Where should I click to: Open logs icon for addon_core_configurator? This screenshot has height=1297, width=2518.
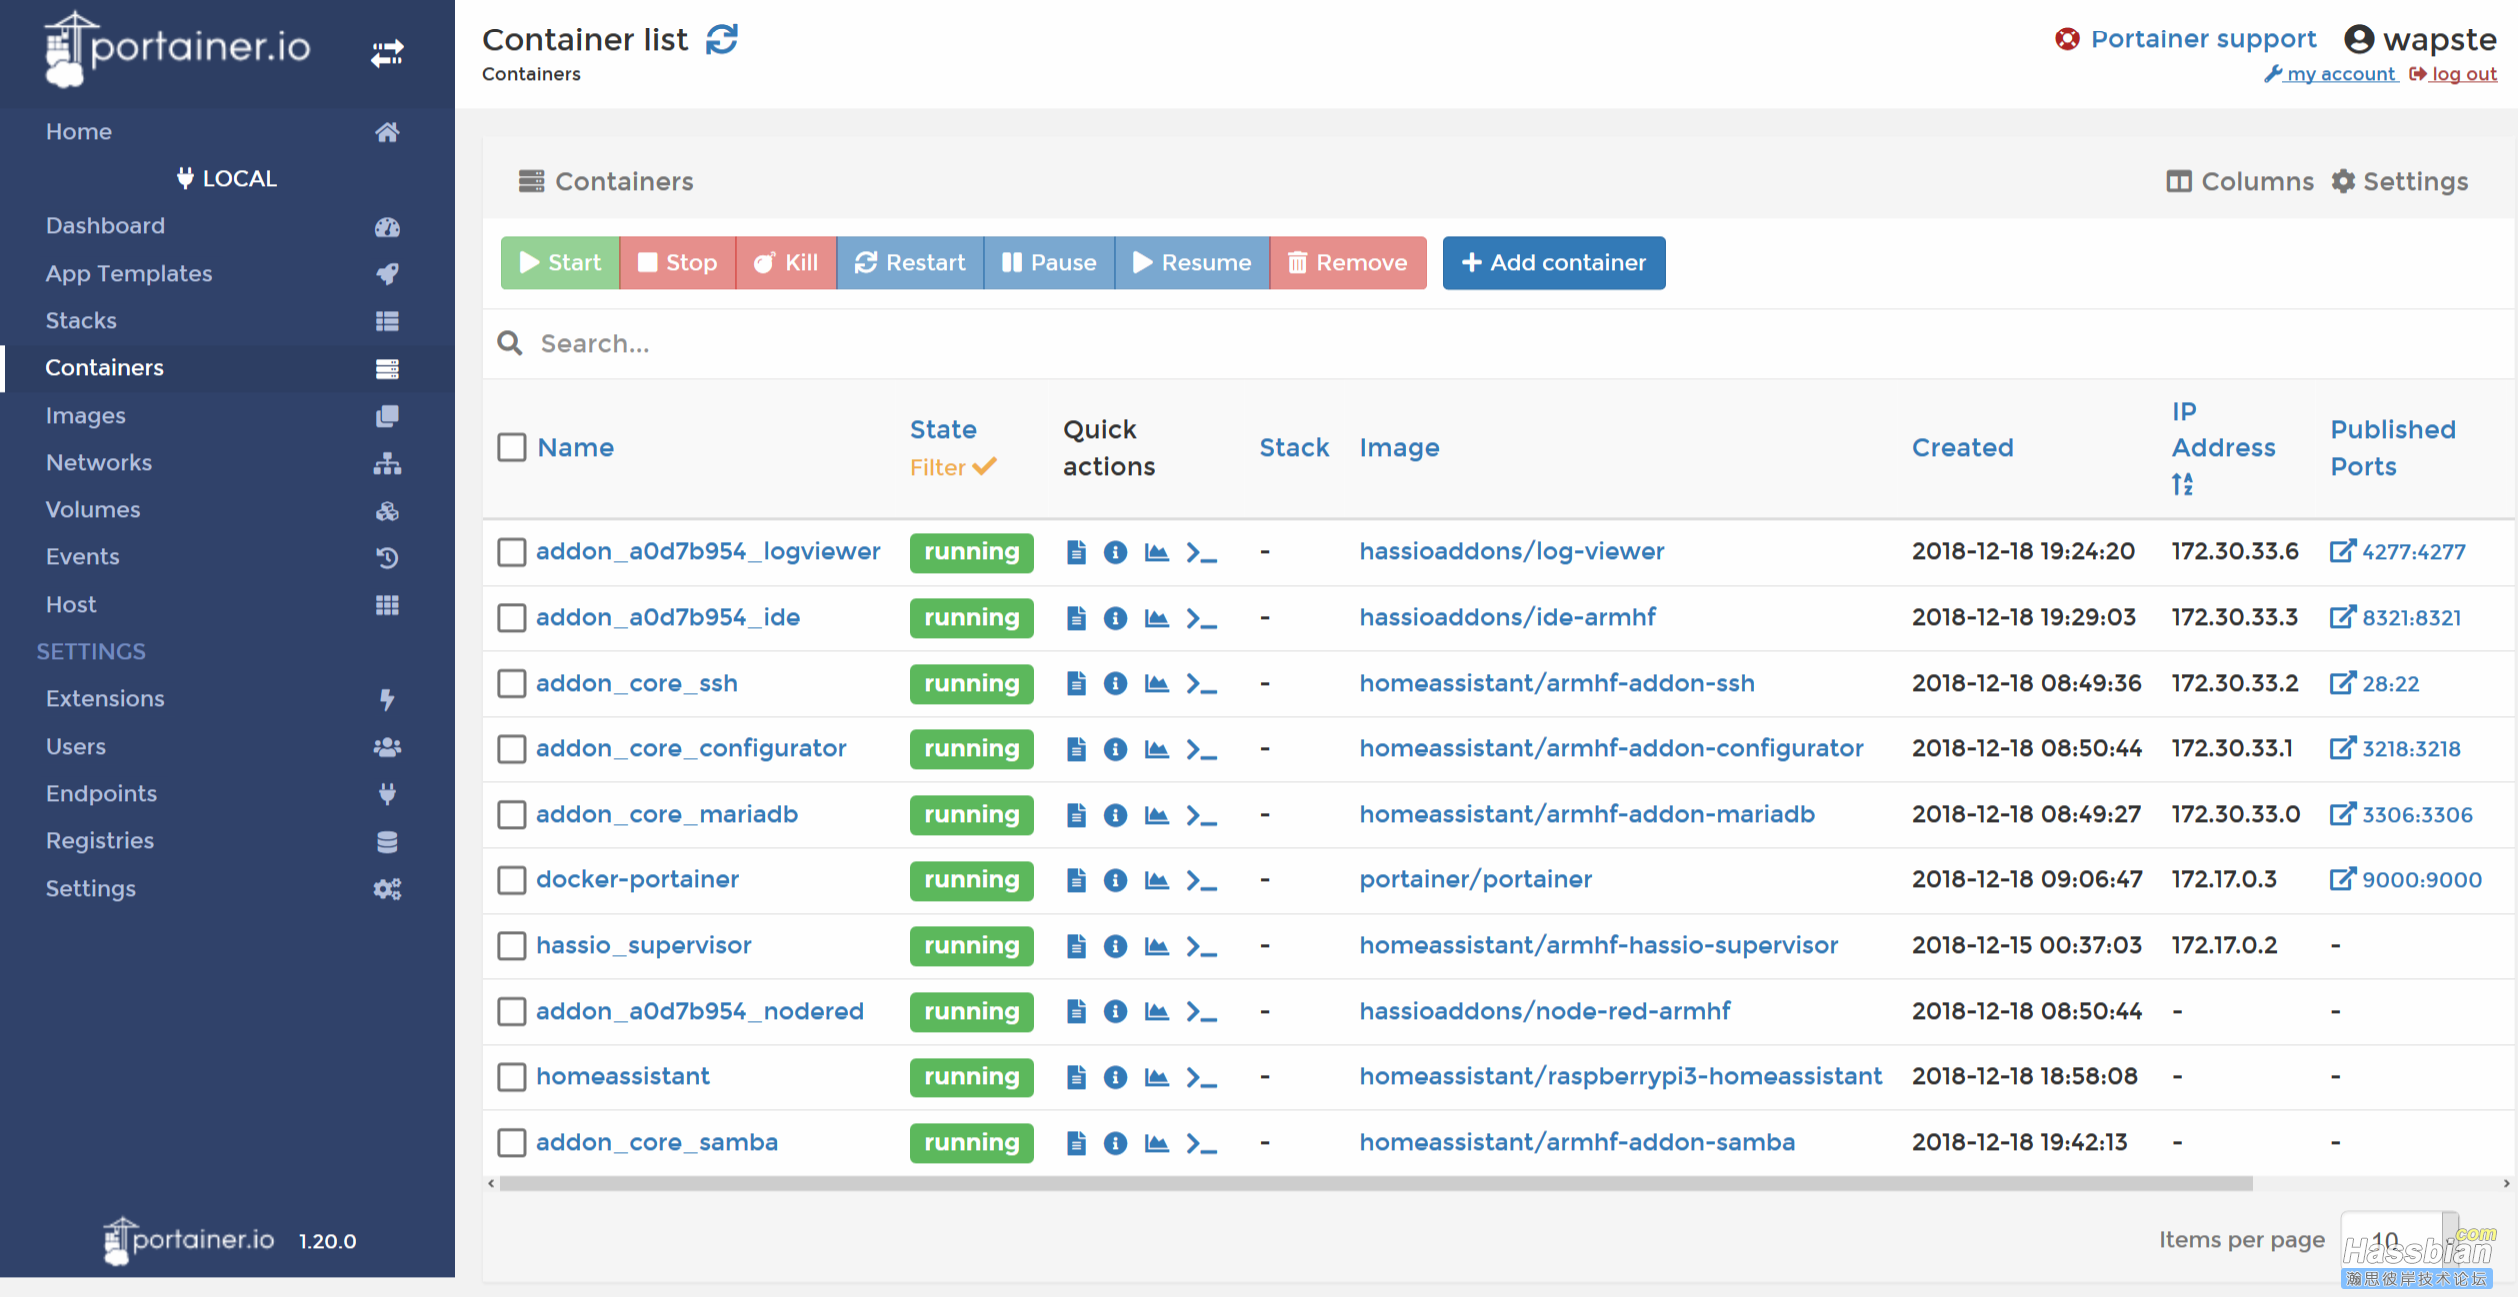pos(1076,749)
